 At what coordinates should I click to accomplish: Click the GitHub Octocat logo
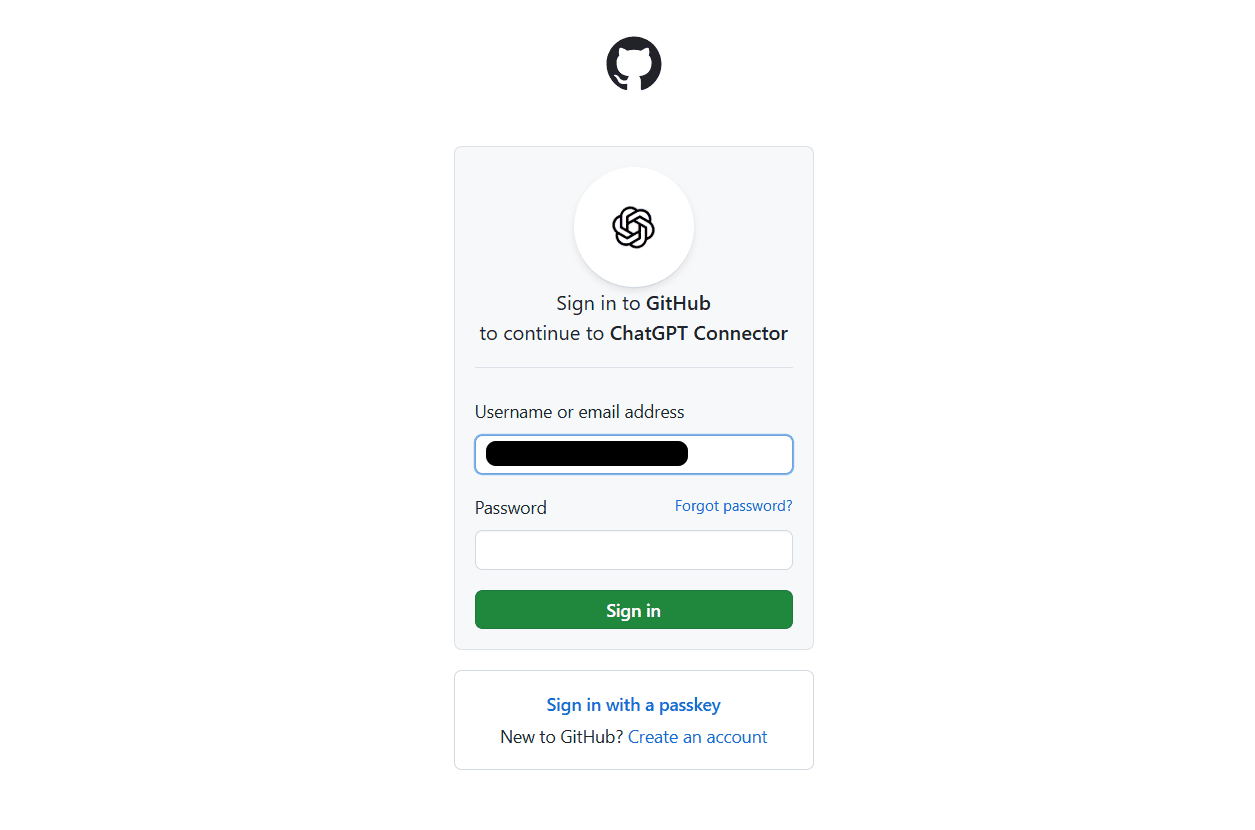[634, 64]
